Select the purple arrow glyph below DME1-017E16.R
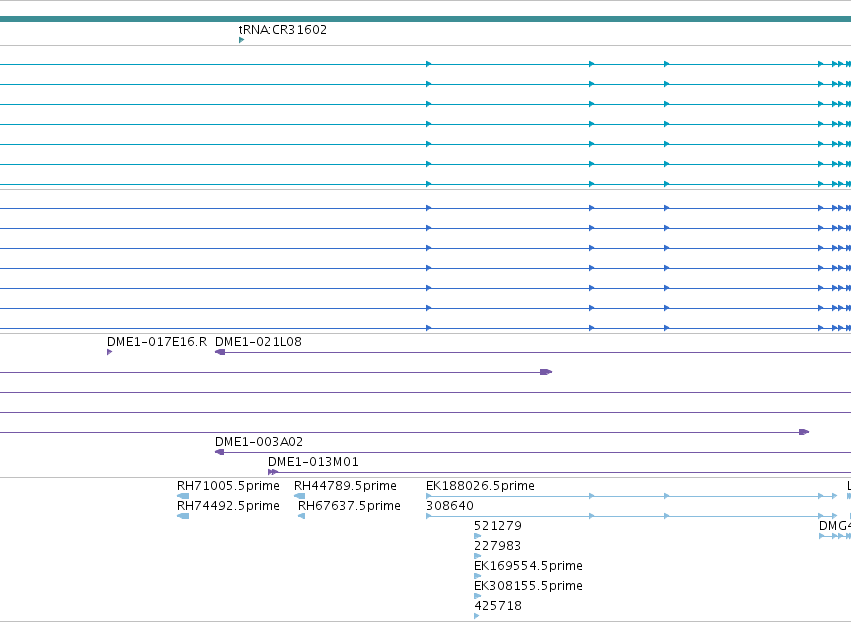The height and width of the screenshot is (622, 851). [x=110, y=352]
